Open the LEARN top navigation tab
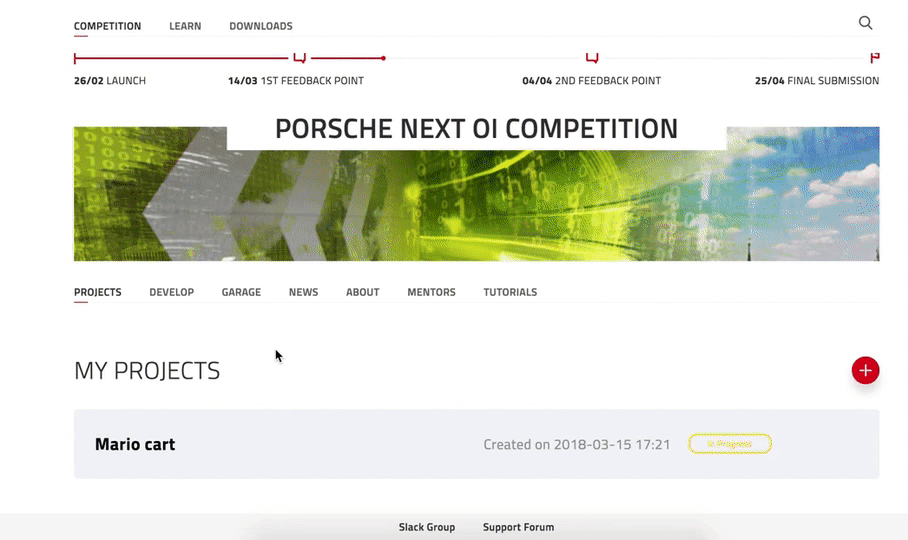 185,26
